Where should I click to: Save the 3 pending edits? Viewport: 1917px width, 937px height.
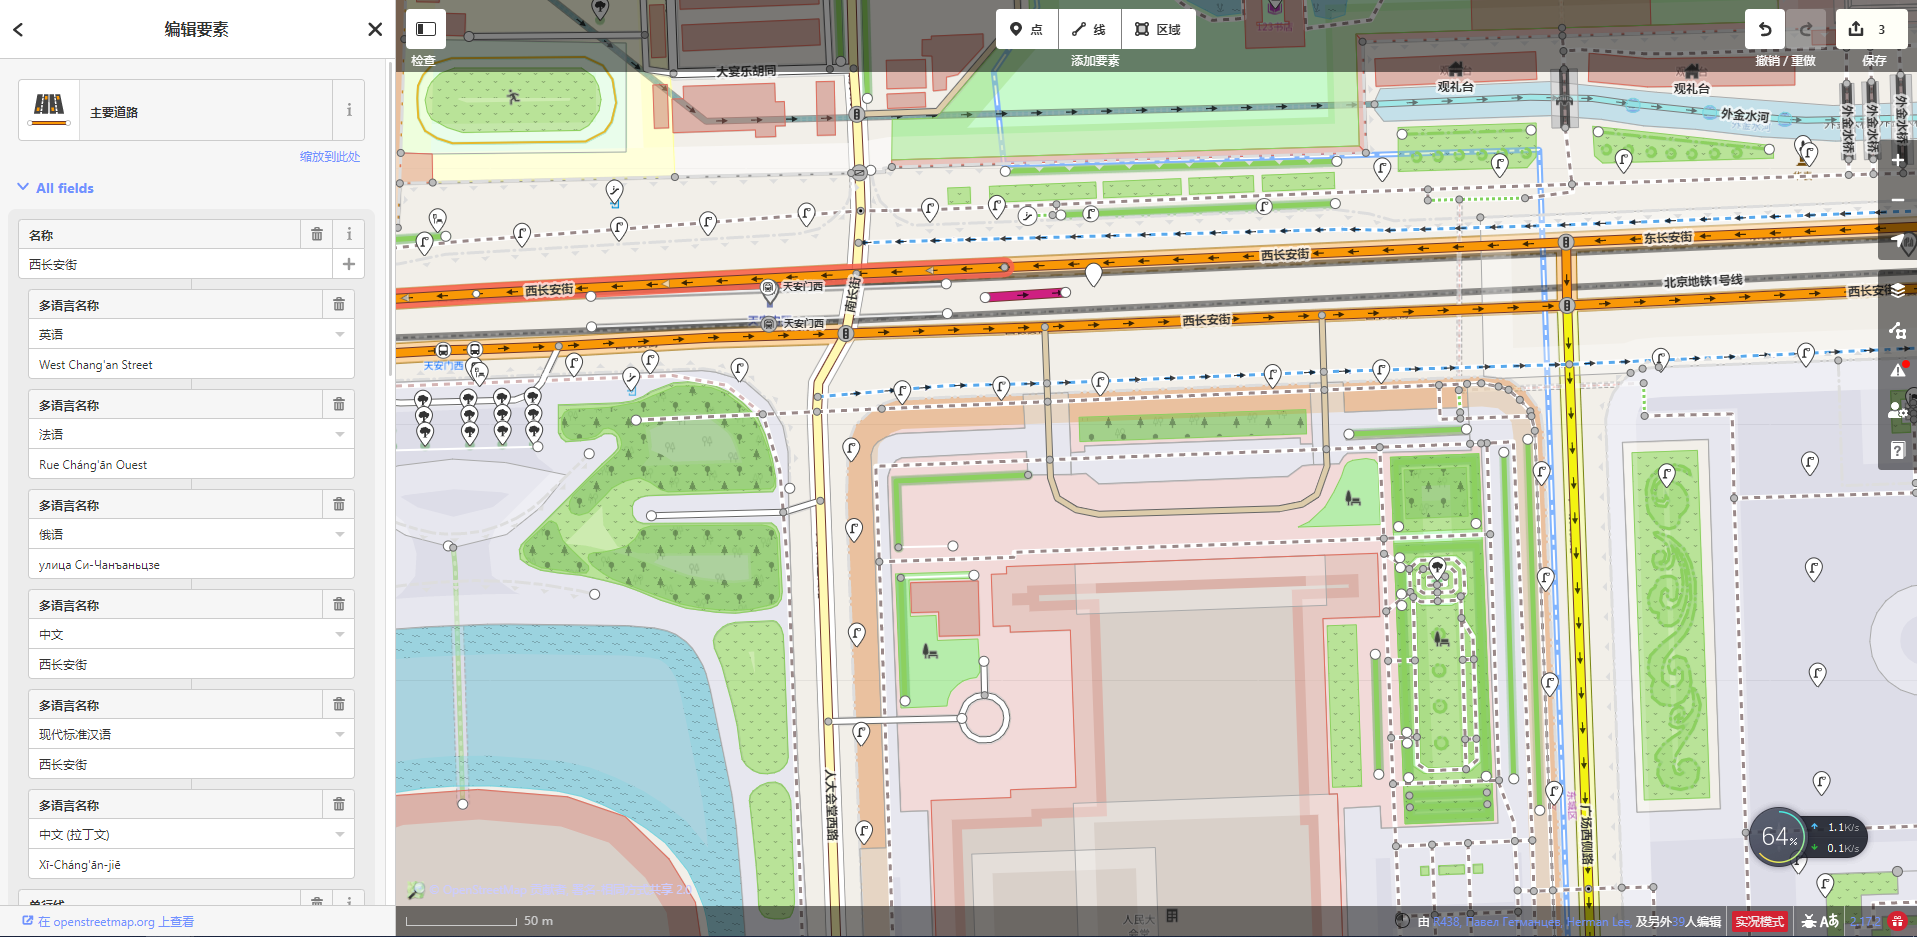(1870, 29)
